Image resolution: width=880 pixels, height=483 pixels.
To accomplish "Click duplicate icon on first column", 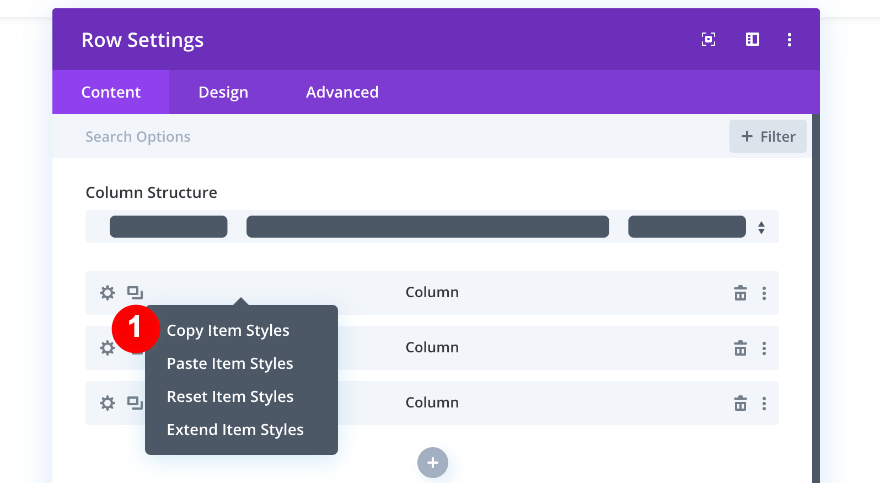I will click(x=135, y=293).
